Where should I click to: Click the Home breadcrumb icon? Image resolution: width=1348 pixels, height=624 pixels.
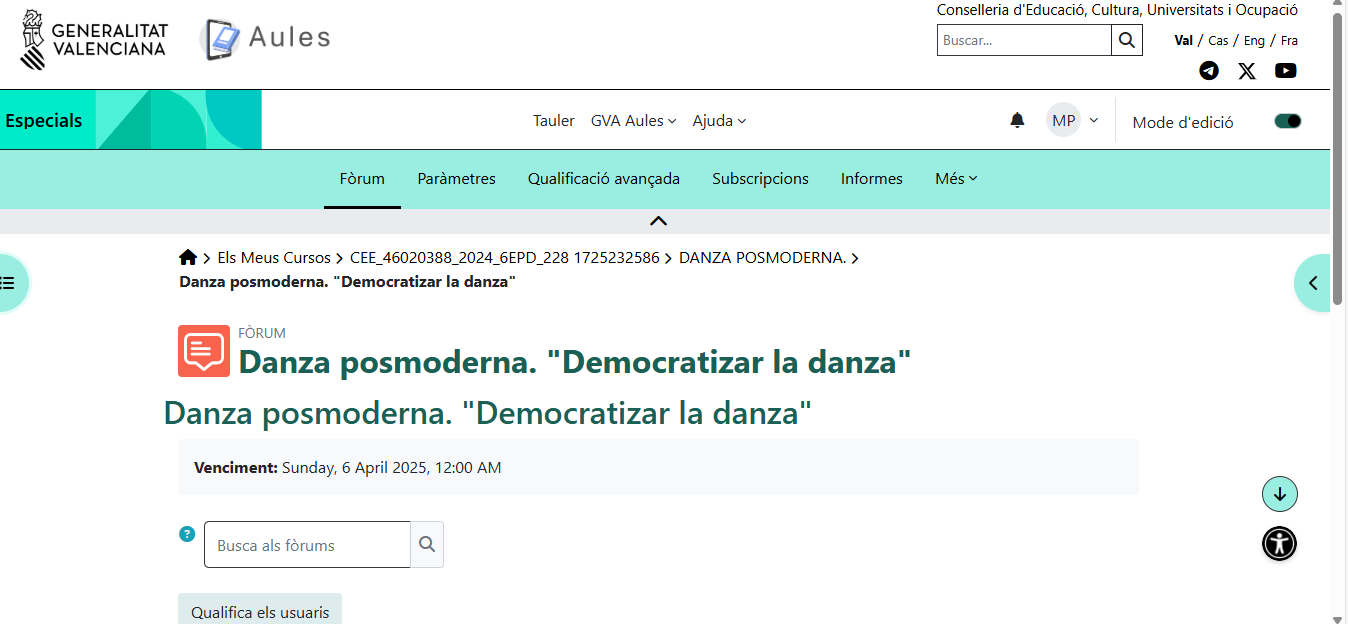[188, 256]
